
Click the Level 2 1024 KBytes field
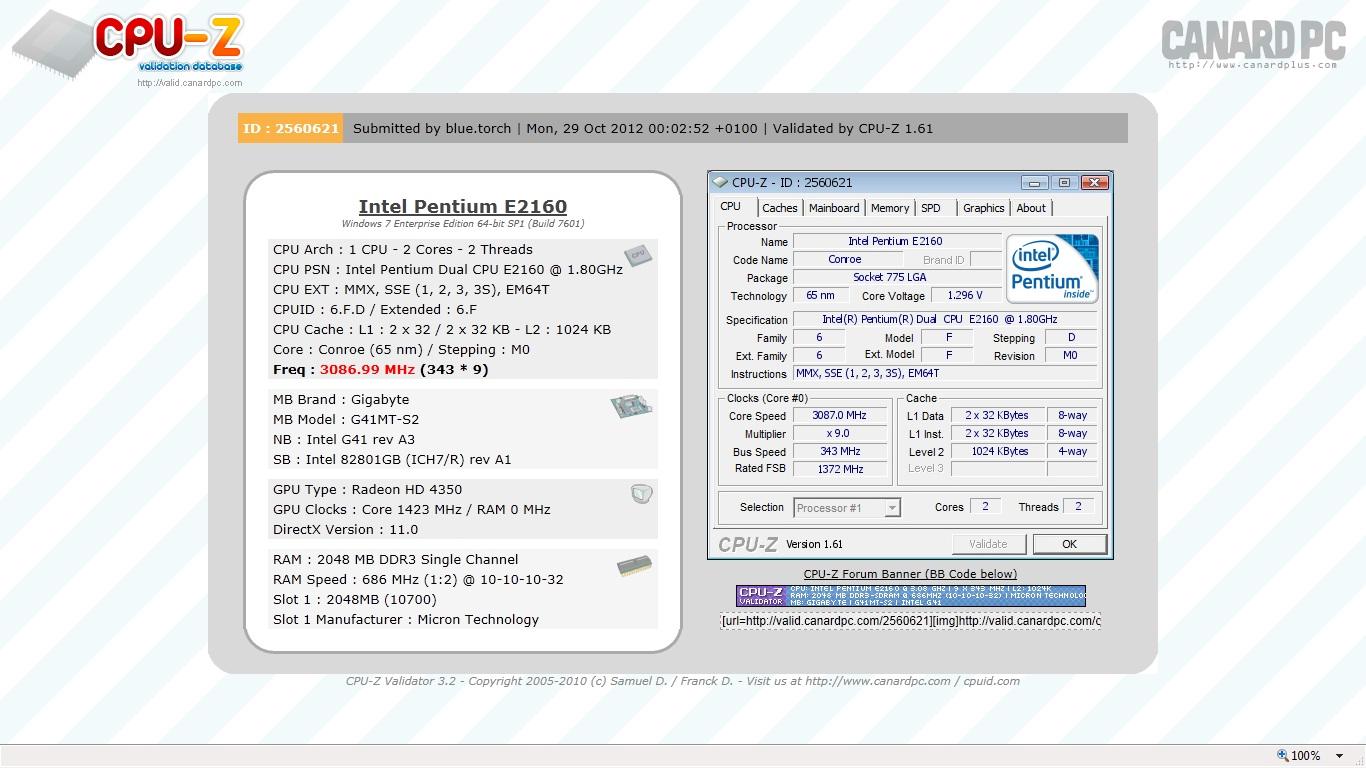tap(997, 452)
